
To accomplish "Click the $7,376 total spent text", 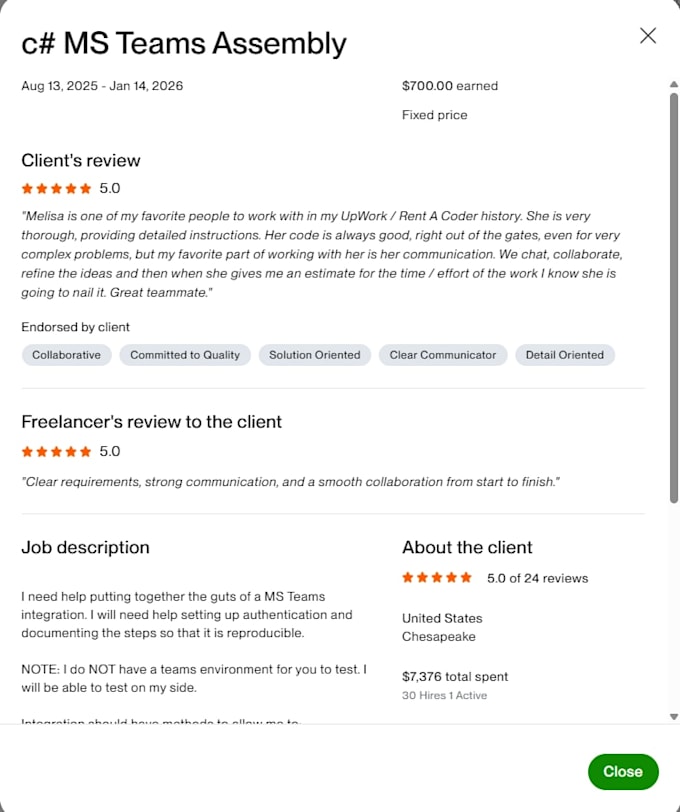I will coord(455,677).
